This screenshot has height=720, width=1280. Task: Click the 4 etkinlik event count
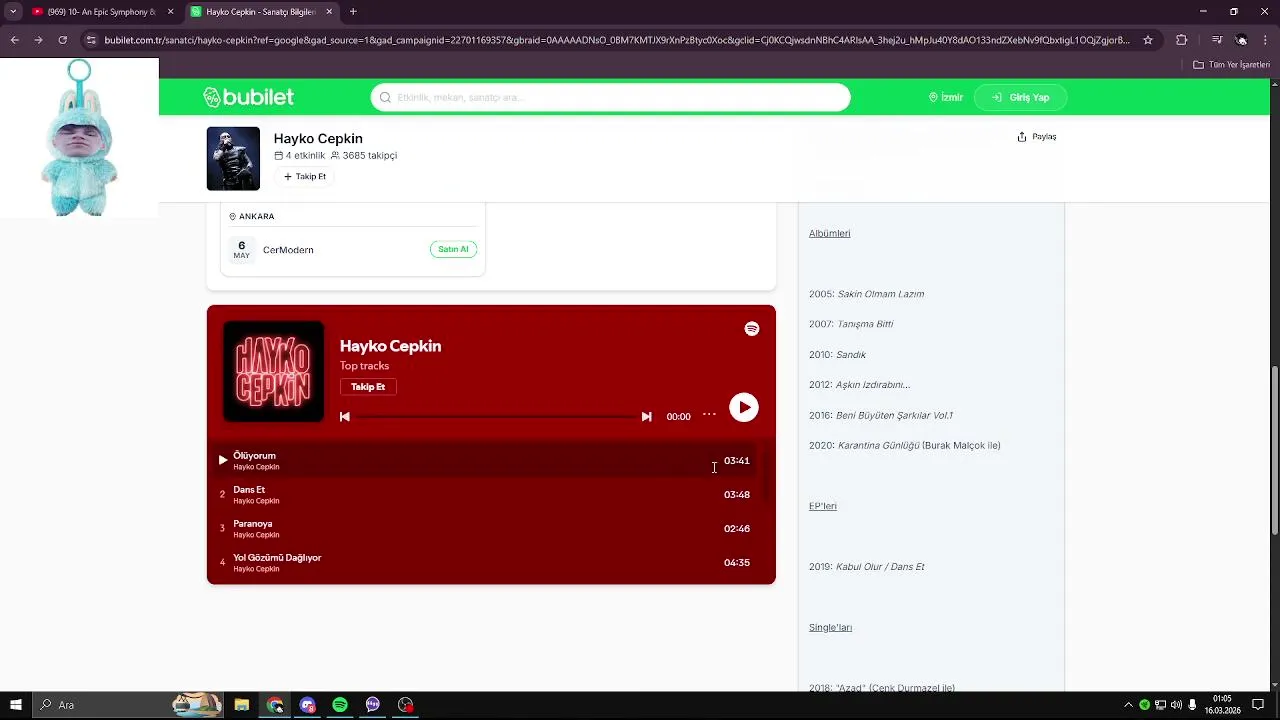[x=299, y=156]
